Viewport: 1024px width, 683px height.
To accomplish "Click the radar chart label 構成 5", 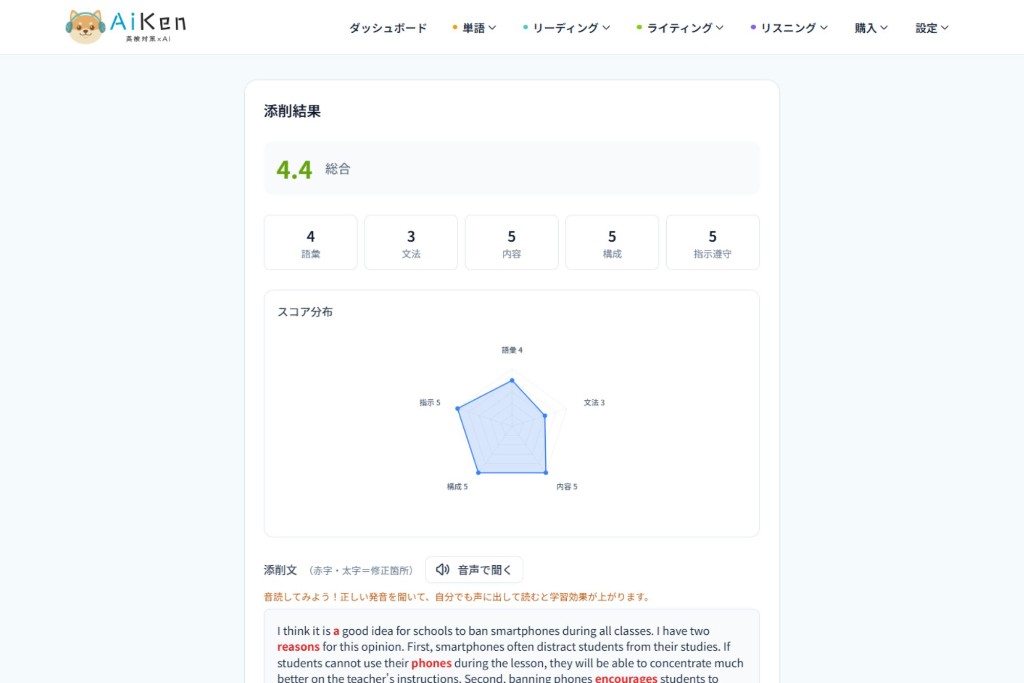I will pos(457,486).
